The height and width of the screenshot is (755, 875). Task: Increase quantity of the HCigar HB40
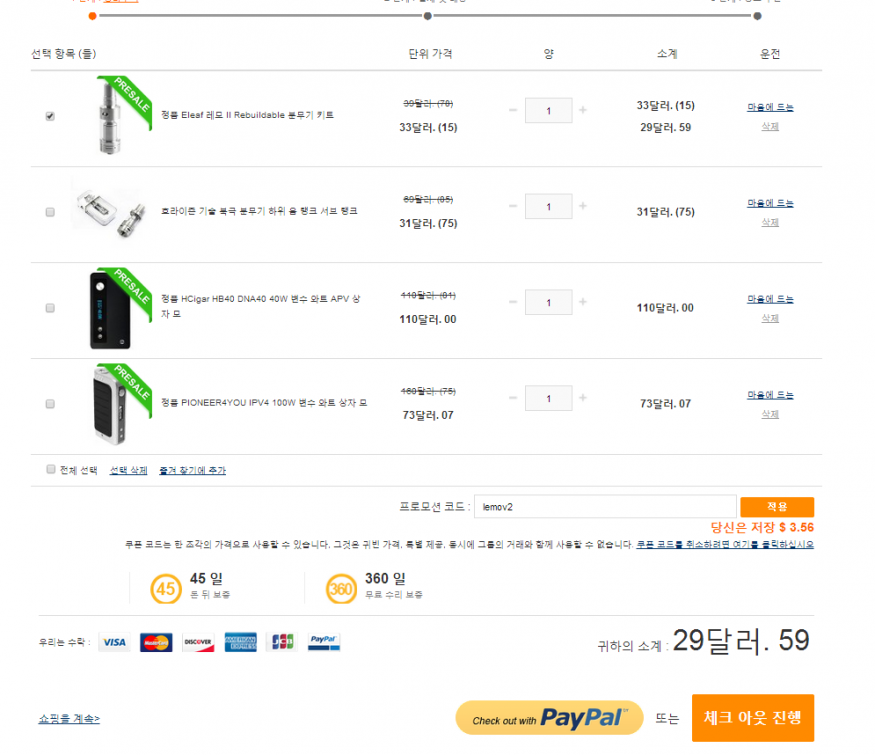[x=583, y=302]
